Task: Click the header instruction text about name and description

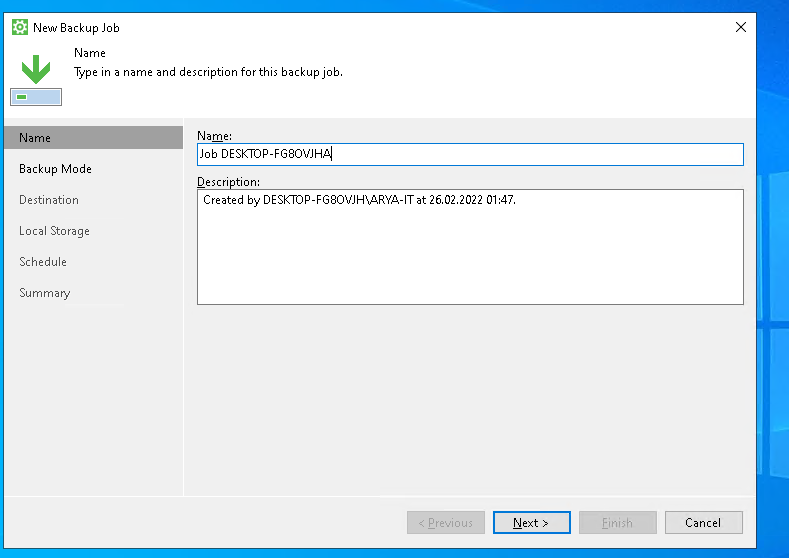Action: click(208, 72)
